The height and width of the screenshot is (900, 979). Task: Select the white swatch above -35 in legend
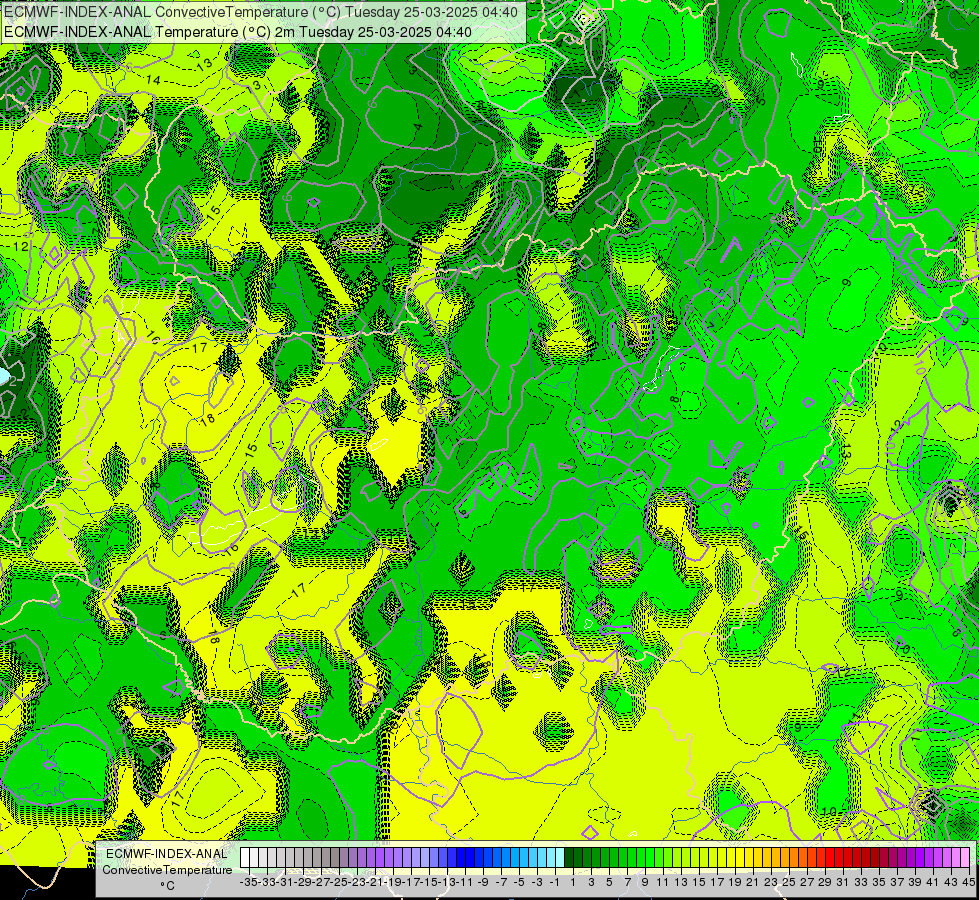245,858
